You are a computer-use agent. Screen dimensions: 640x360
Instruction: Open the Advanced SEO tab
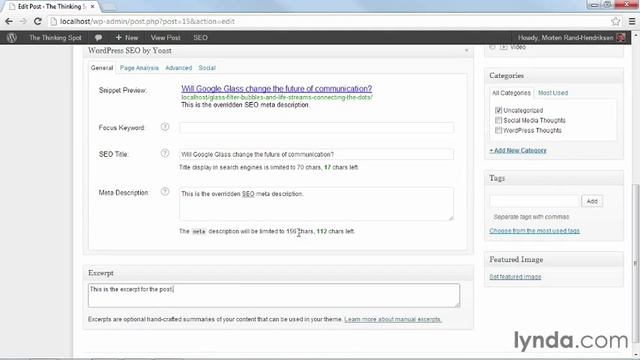click(178, 68)
